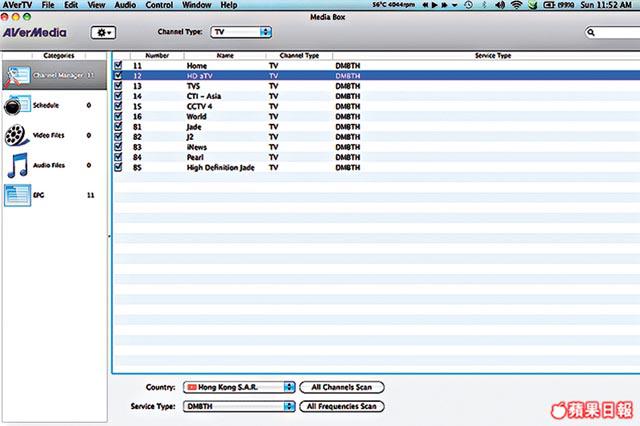Select the CCTV 4 channel name
Image resolution: width=640 pixels, height=426 pixels.
[199, 106]
